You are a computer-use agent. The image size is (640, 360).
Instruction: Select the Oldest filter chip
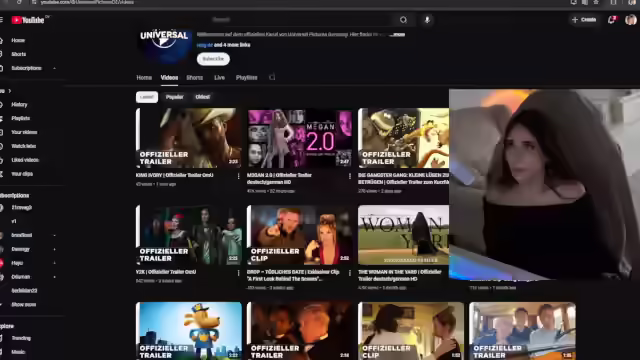coord(202,97)
